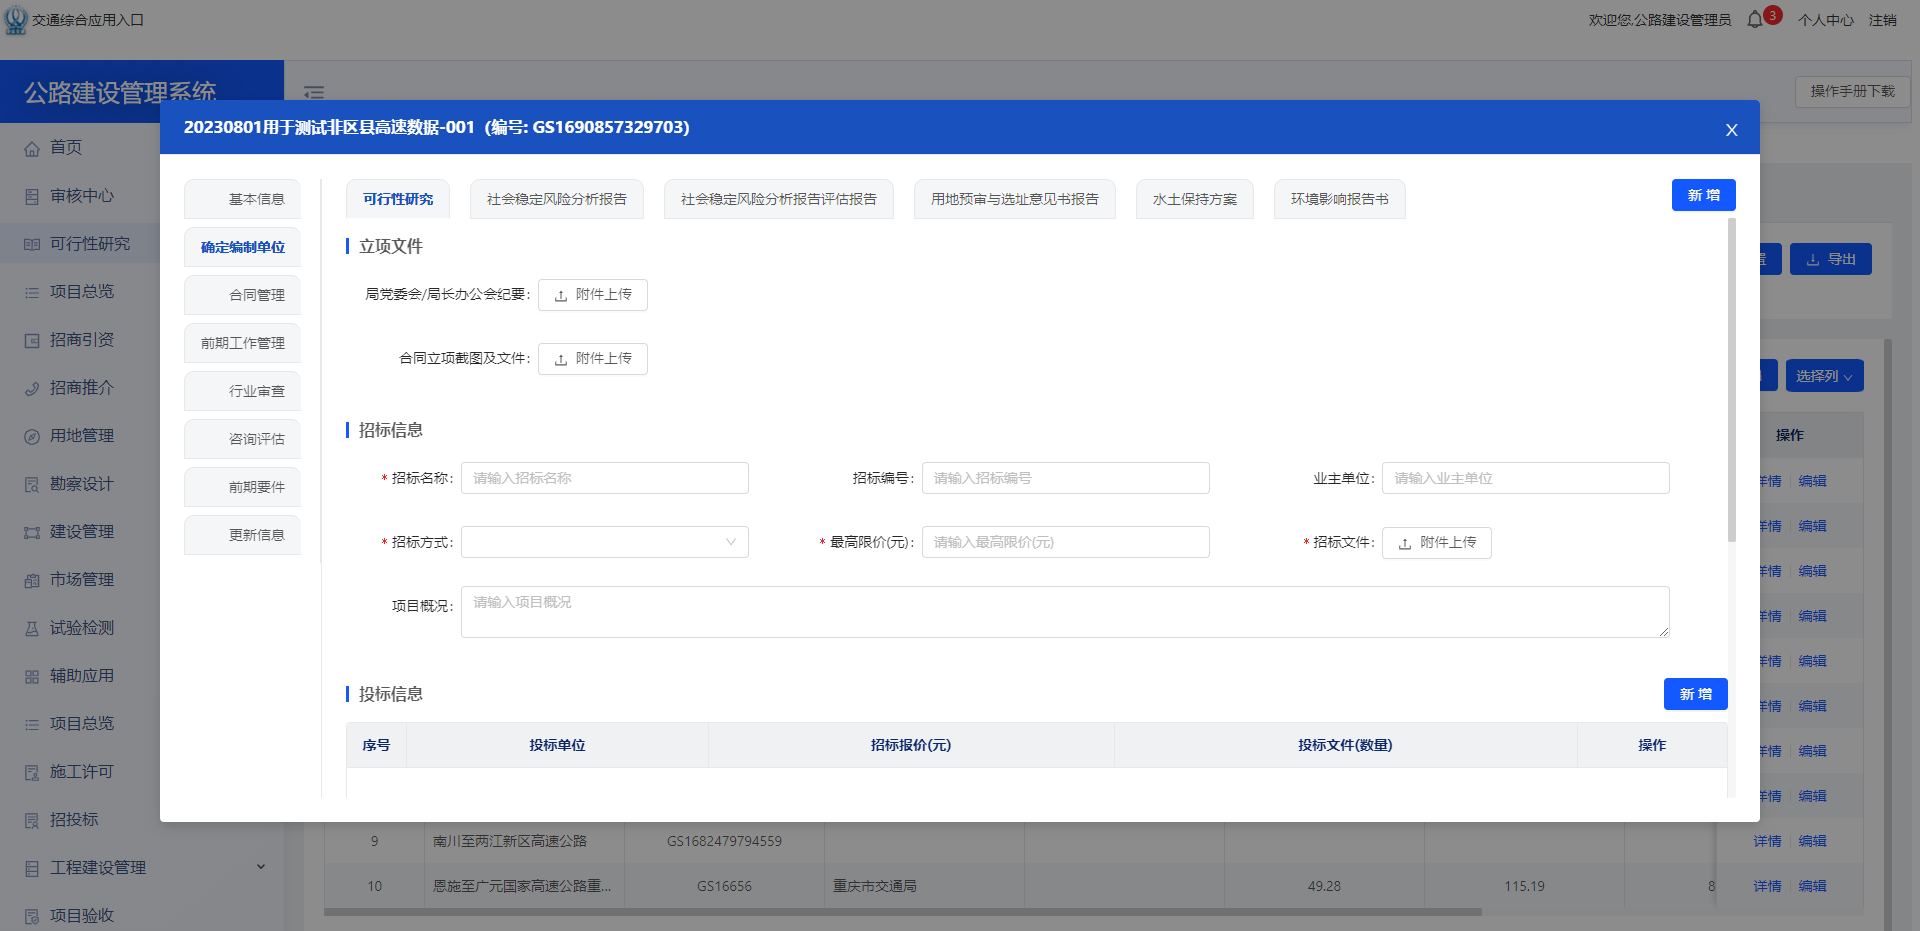This screenshot has height=931, width=1920.
Task: Click the 建设管理 sidebar icon
Action: point(32,532)
